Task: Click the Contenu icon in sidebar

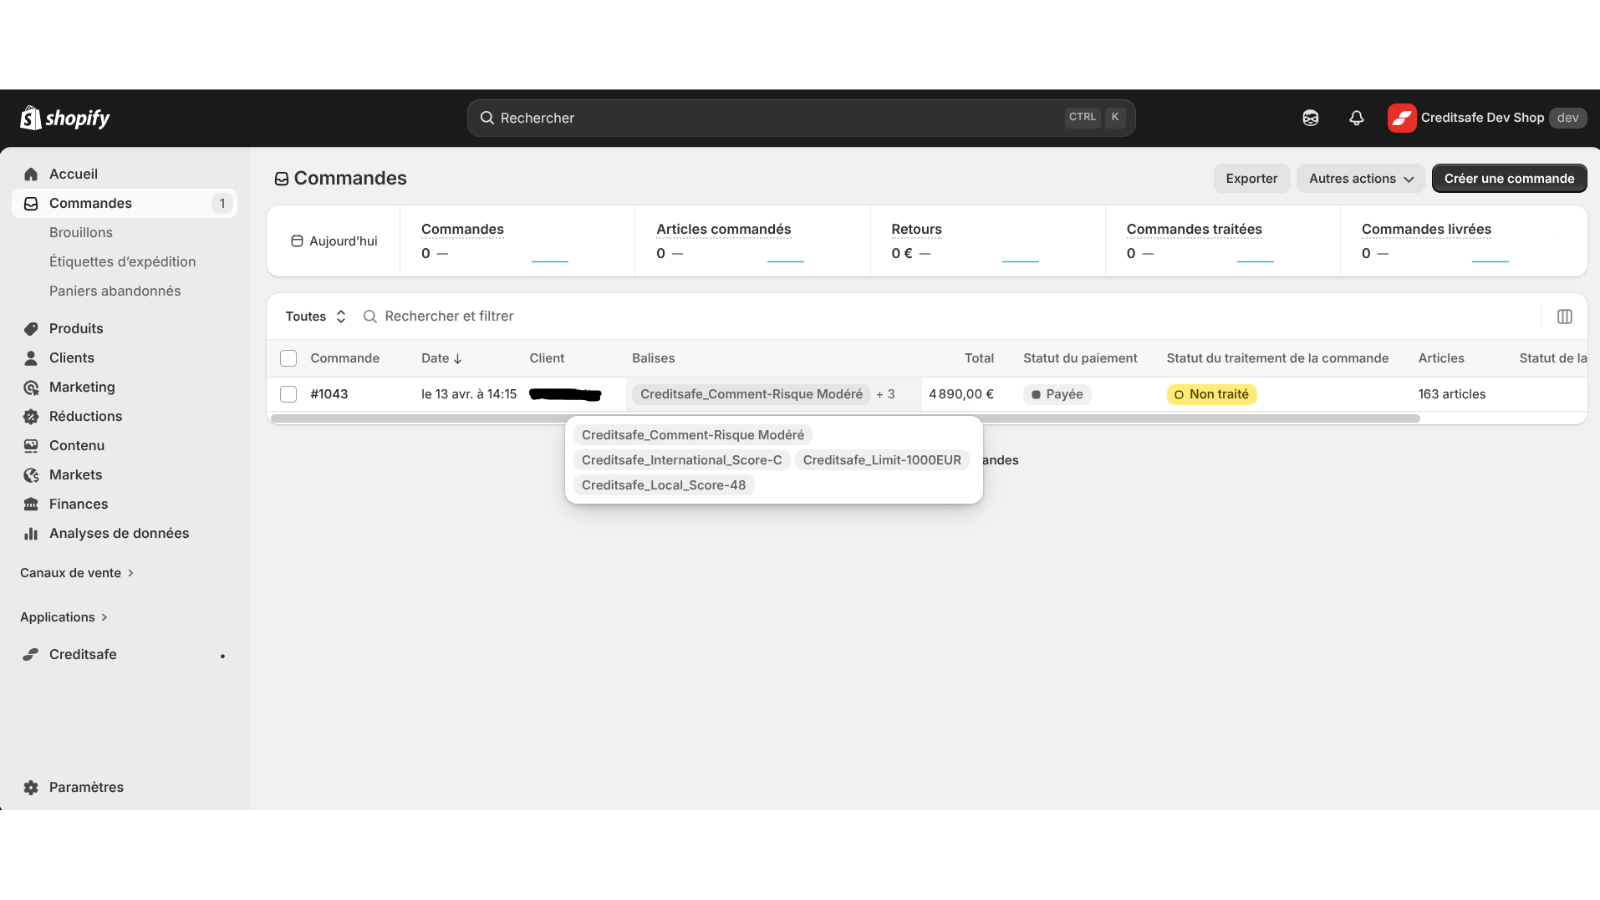Action: [31, 446]
